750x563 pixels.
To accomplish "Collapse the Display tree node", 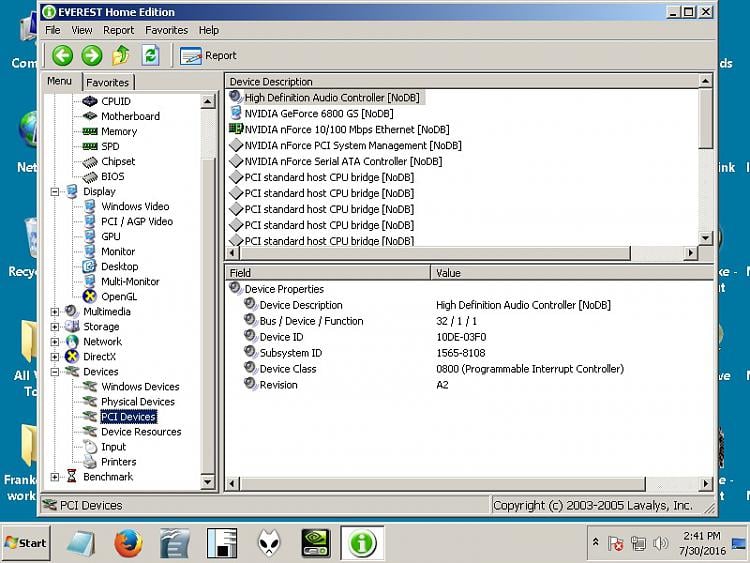I will pyautogui.click(x=55, y=192).
